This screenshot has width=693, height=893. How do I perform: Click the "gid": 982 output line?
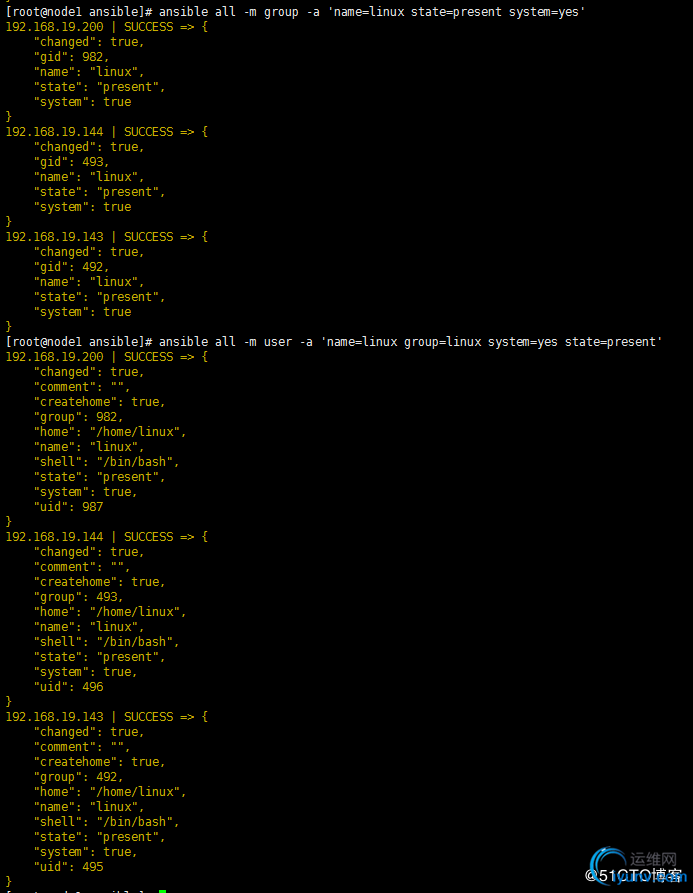tap(71, 57)
